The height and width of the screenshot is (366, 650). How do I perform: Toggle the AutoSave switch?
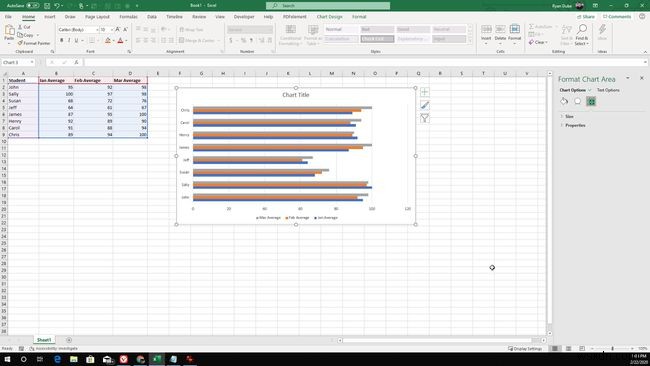(33, 6)
